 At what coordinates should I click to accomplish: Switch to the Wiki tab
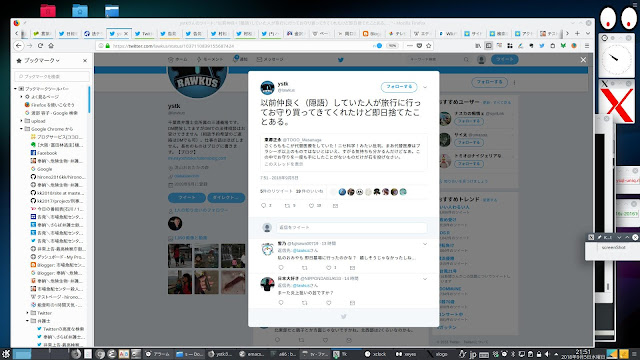tap(447, 34)
